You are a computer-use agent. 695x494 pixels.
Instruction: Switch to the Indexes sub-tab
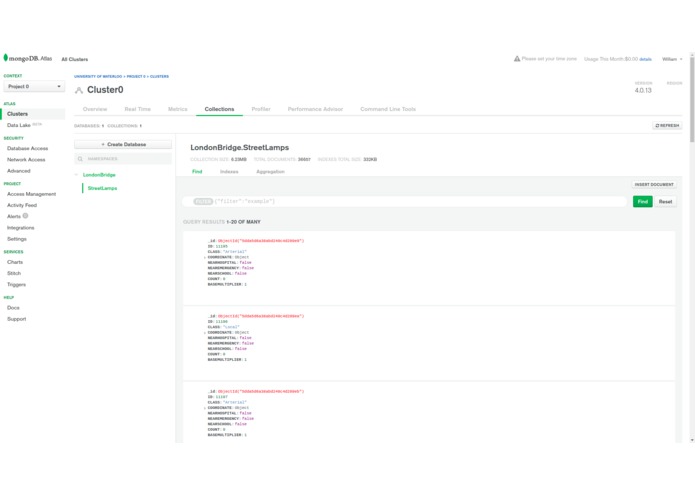point(229,171)
